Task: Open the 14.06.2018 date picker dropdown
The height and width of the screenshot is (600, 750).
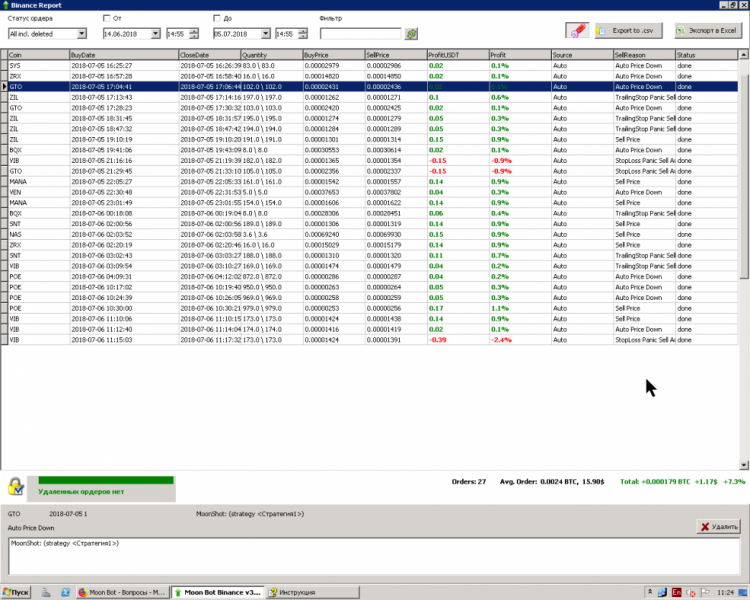Action: click(x=155, y=34)
